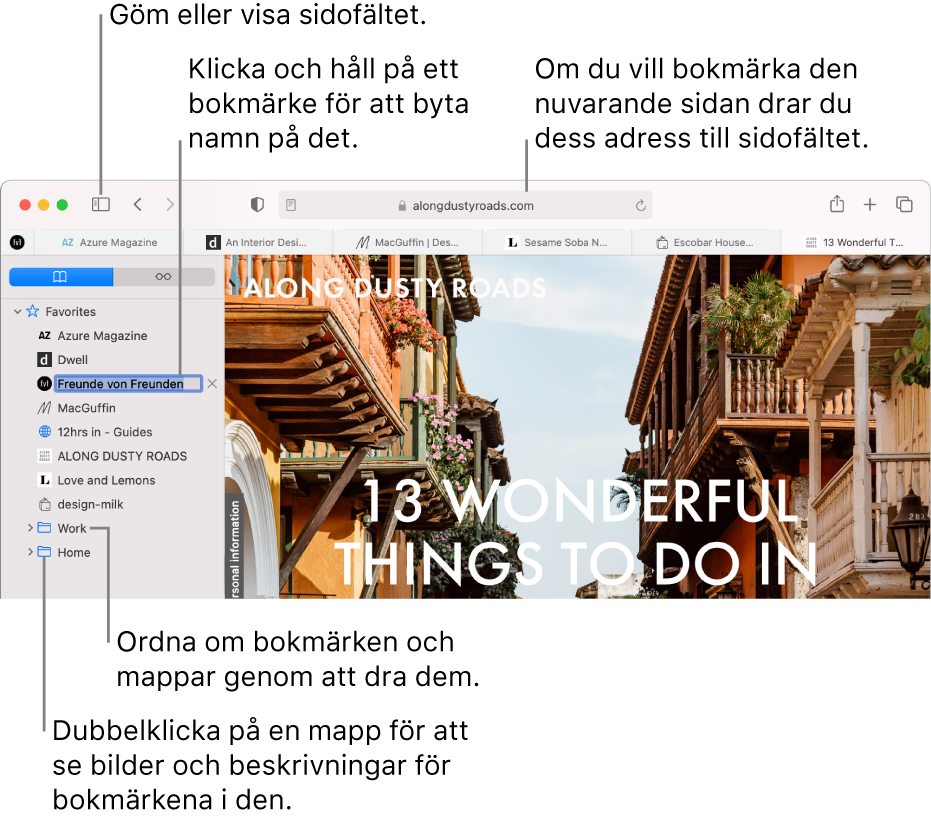The image size is (931, 822).
Task: Open the Privacy Report shield icon
Action: [257, 205]
